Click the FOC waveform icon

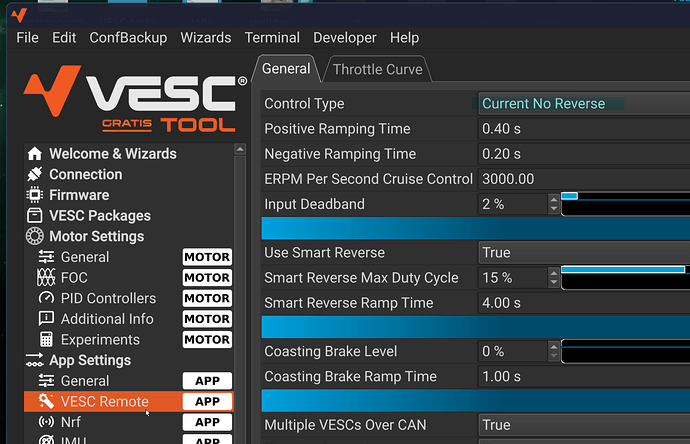46,277
